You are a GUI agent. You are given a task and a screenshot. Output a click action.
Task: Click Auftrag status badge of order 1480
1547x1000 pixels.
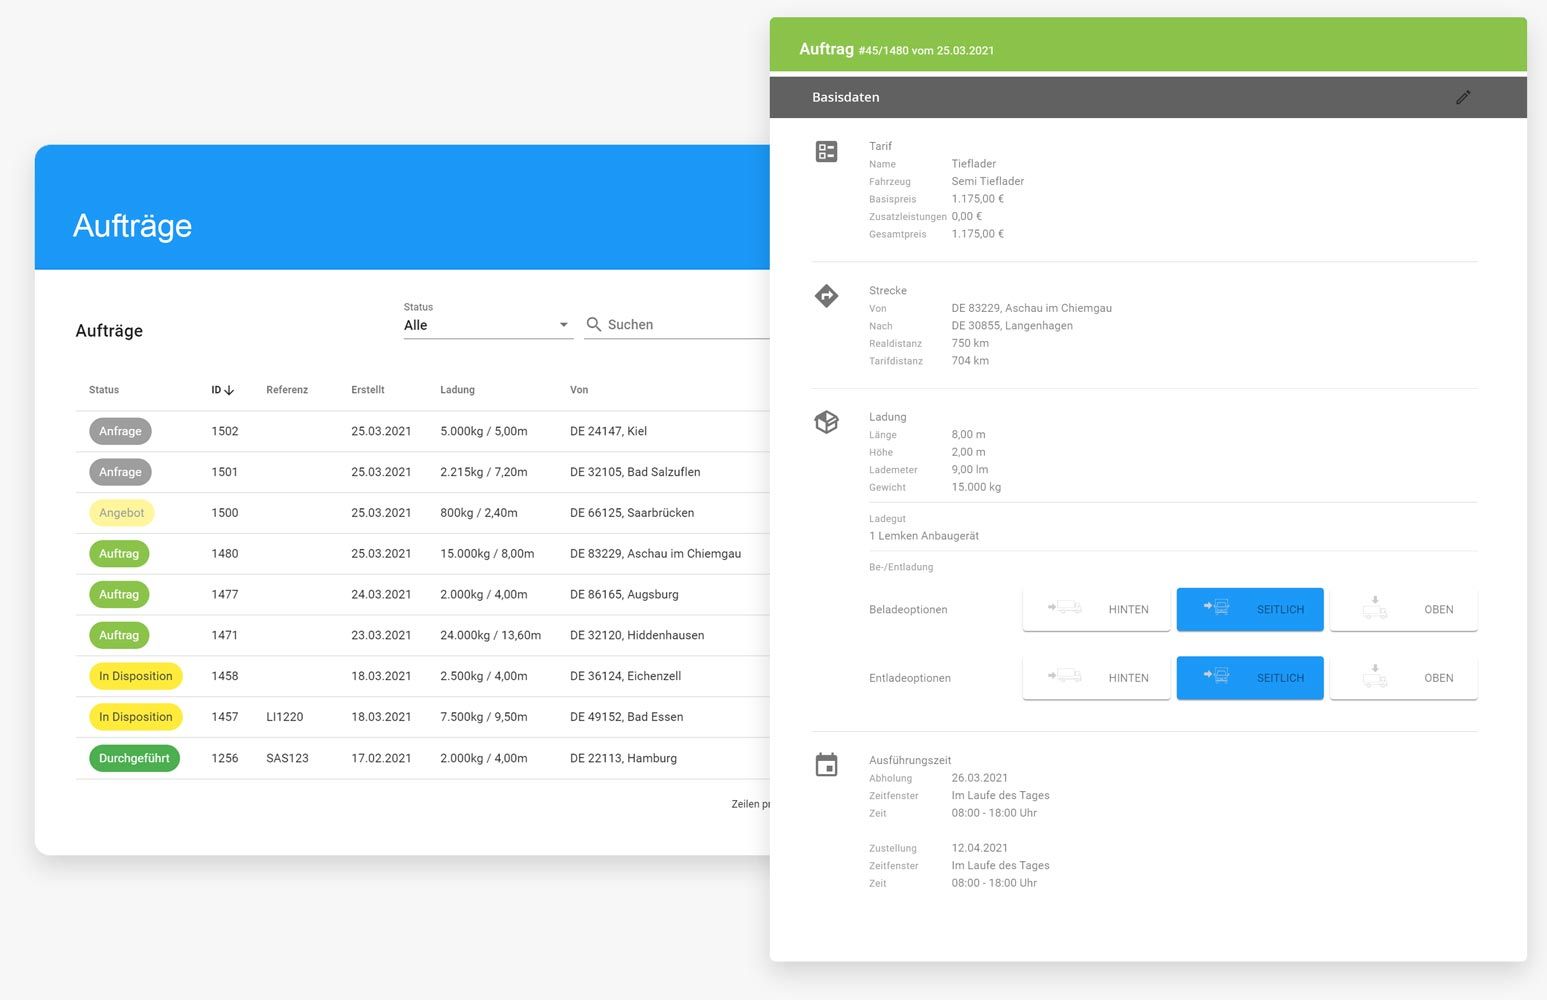click(x=119, y=554)
